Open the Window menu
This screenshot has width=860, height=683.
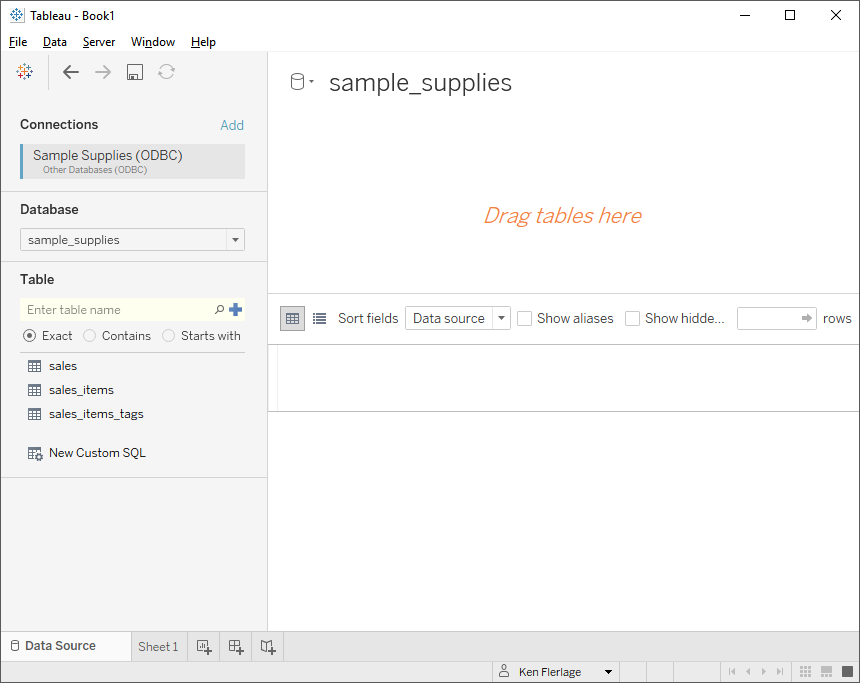click(x=152, y=42)
